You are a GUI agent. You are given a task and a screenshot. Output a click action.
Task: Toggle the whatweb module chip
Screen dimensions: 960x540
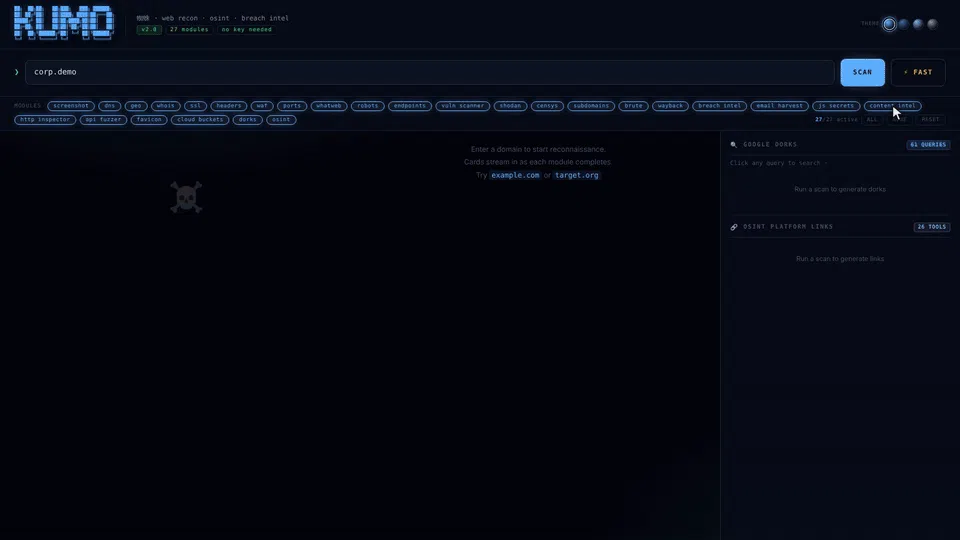(x=329, y=106)
